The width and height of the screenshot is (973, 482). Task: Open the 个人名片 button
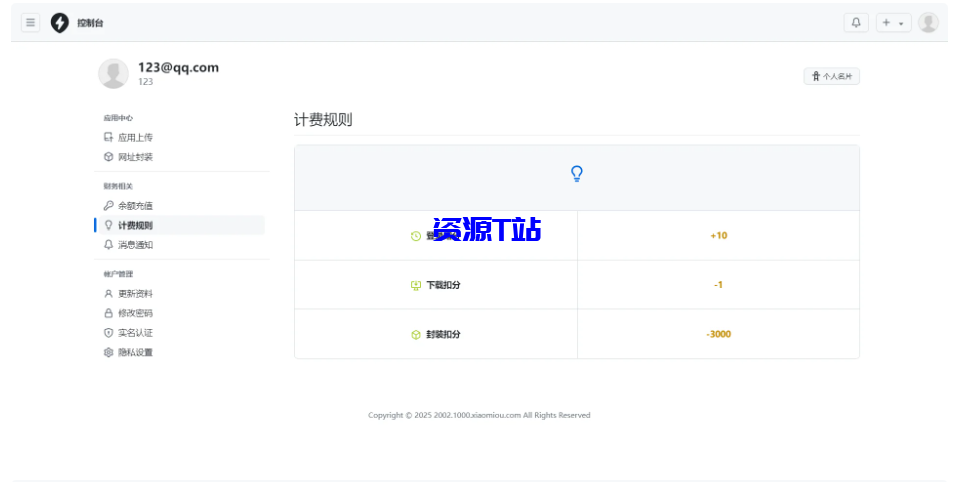[x=832, y=76]
